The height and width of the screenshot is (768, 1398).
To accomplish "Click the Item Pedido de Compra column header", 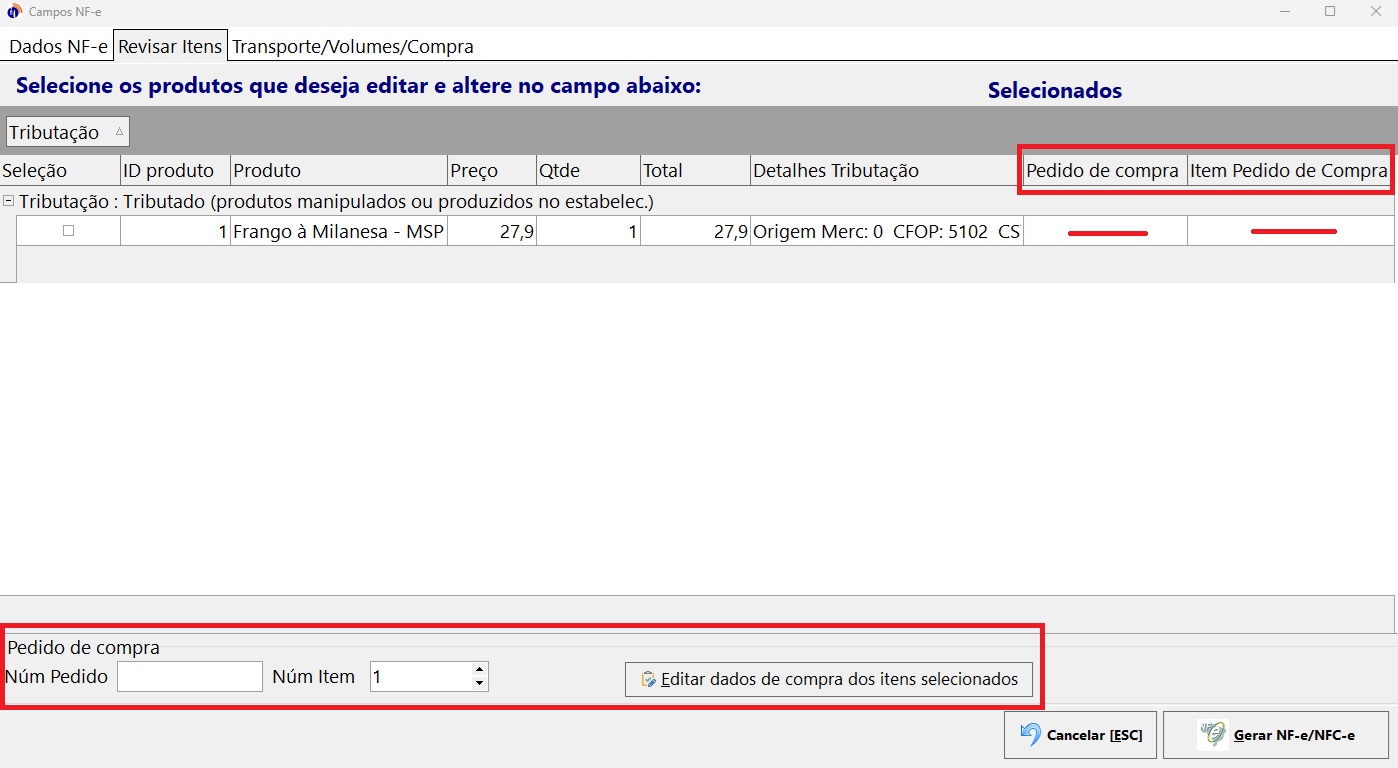I will 1288,171.
